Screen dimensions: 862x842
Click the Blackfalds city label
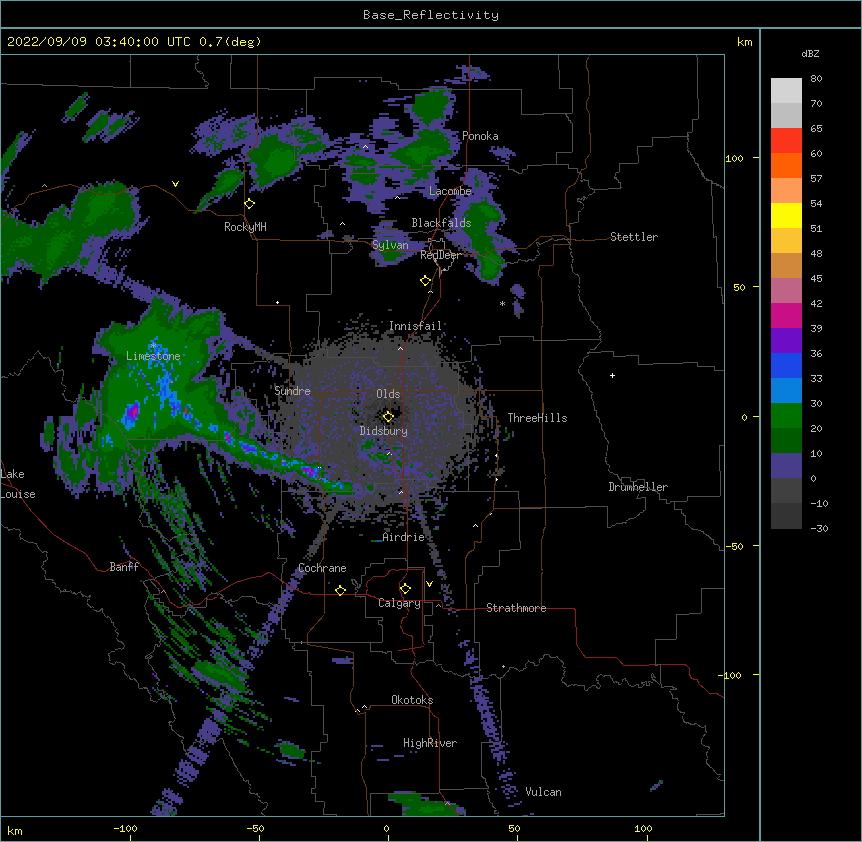(x=441, y=223)
